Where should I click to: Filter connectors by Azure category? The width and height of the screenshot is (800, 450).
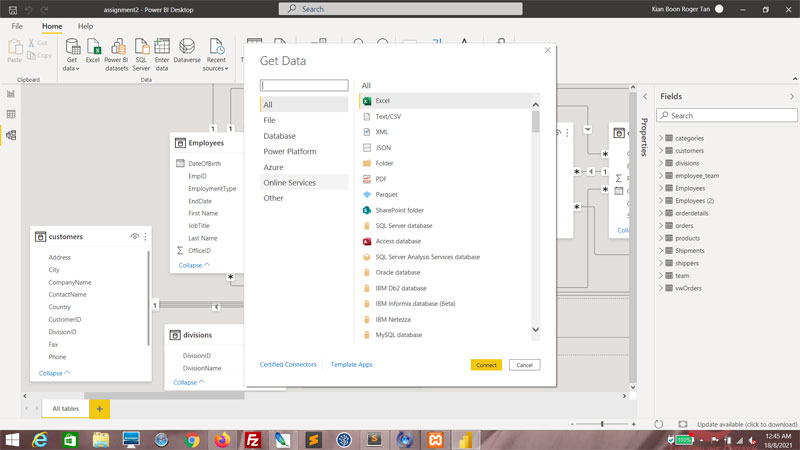(304, 167)
